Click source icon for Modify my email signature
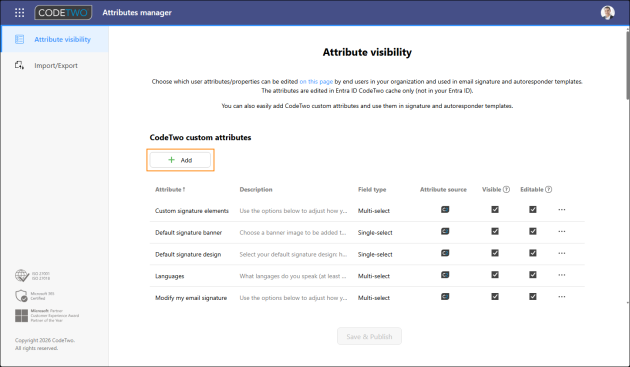 445,296
